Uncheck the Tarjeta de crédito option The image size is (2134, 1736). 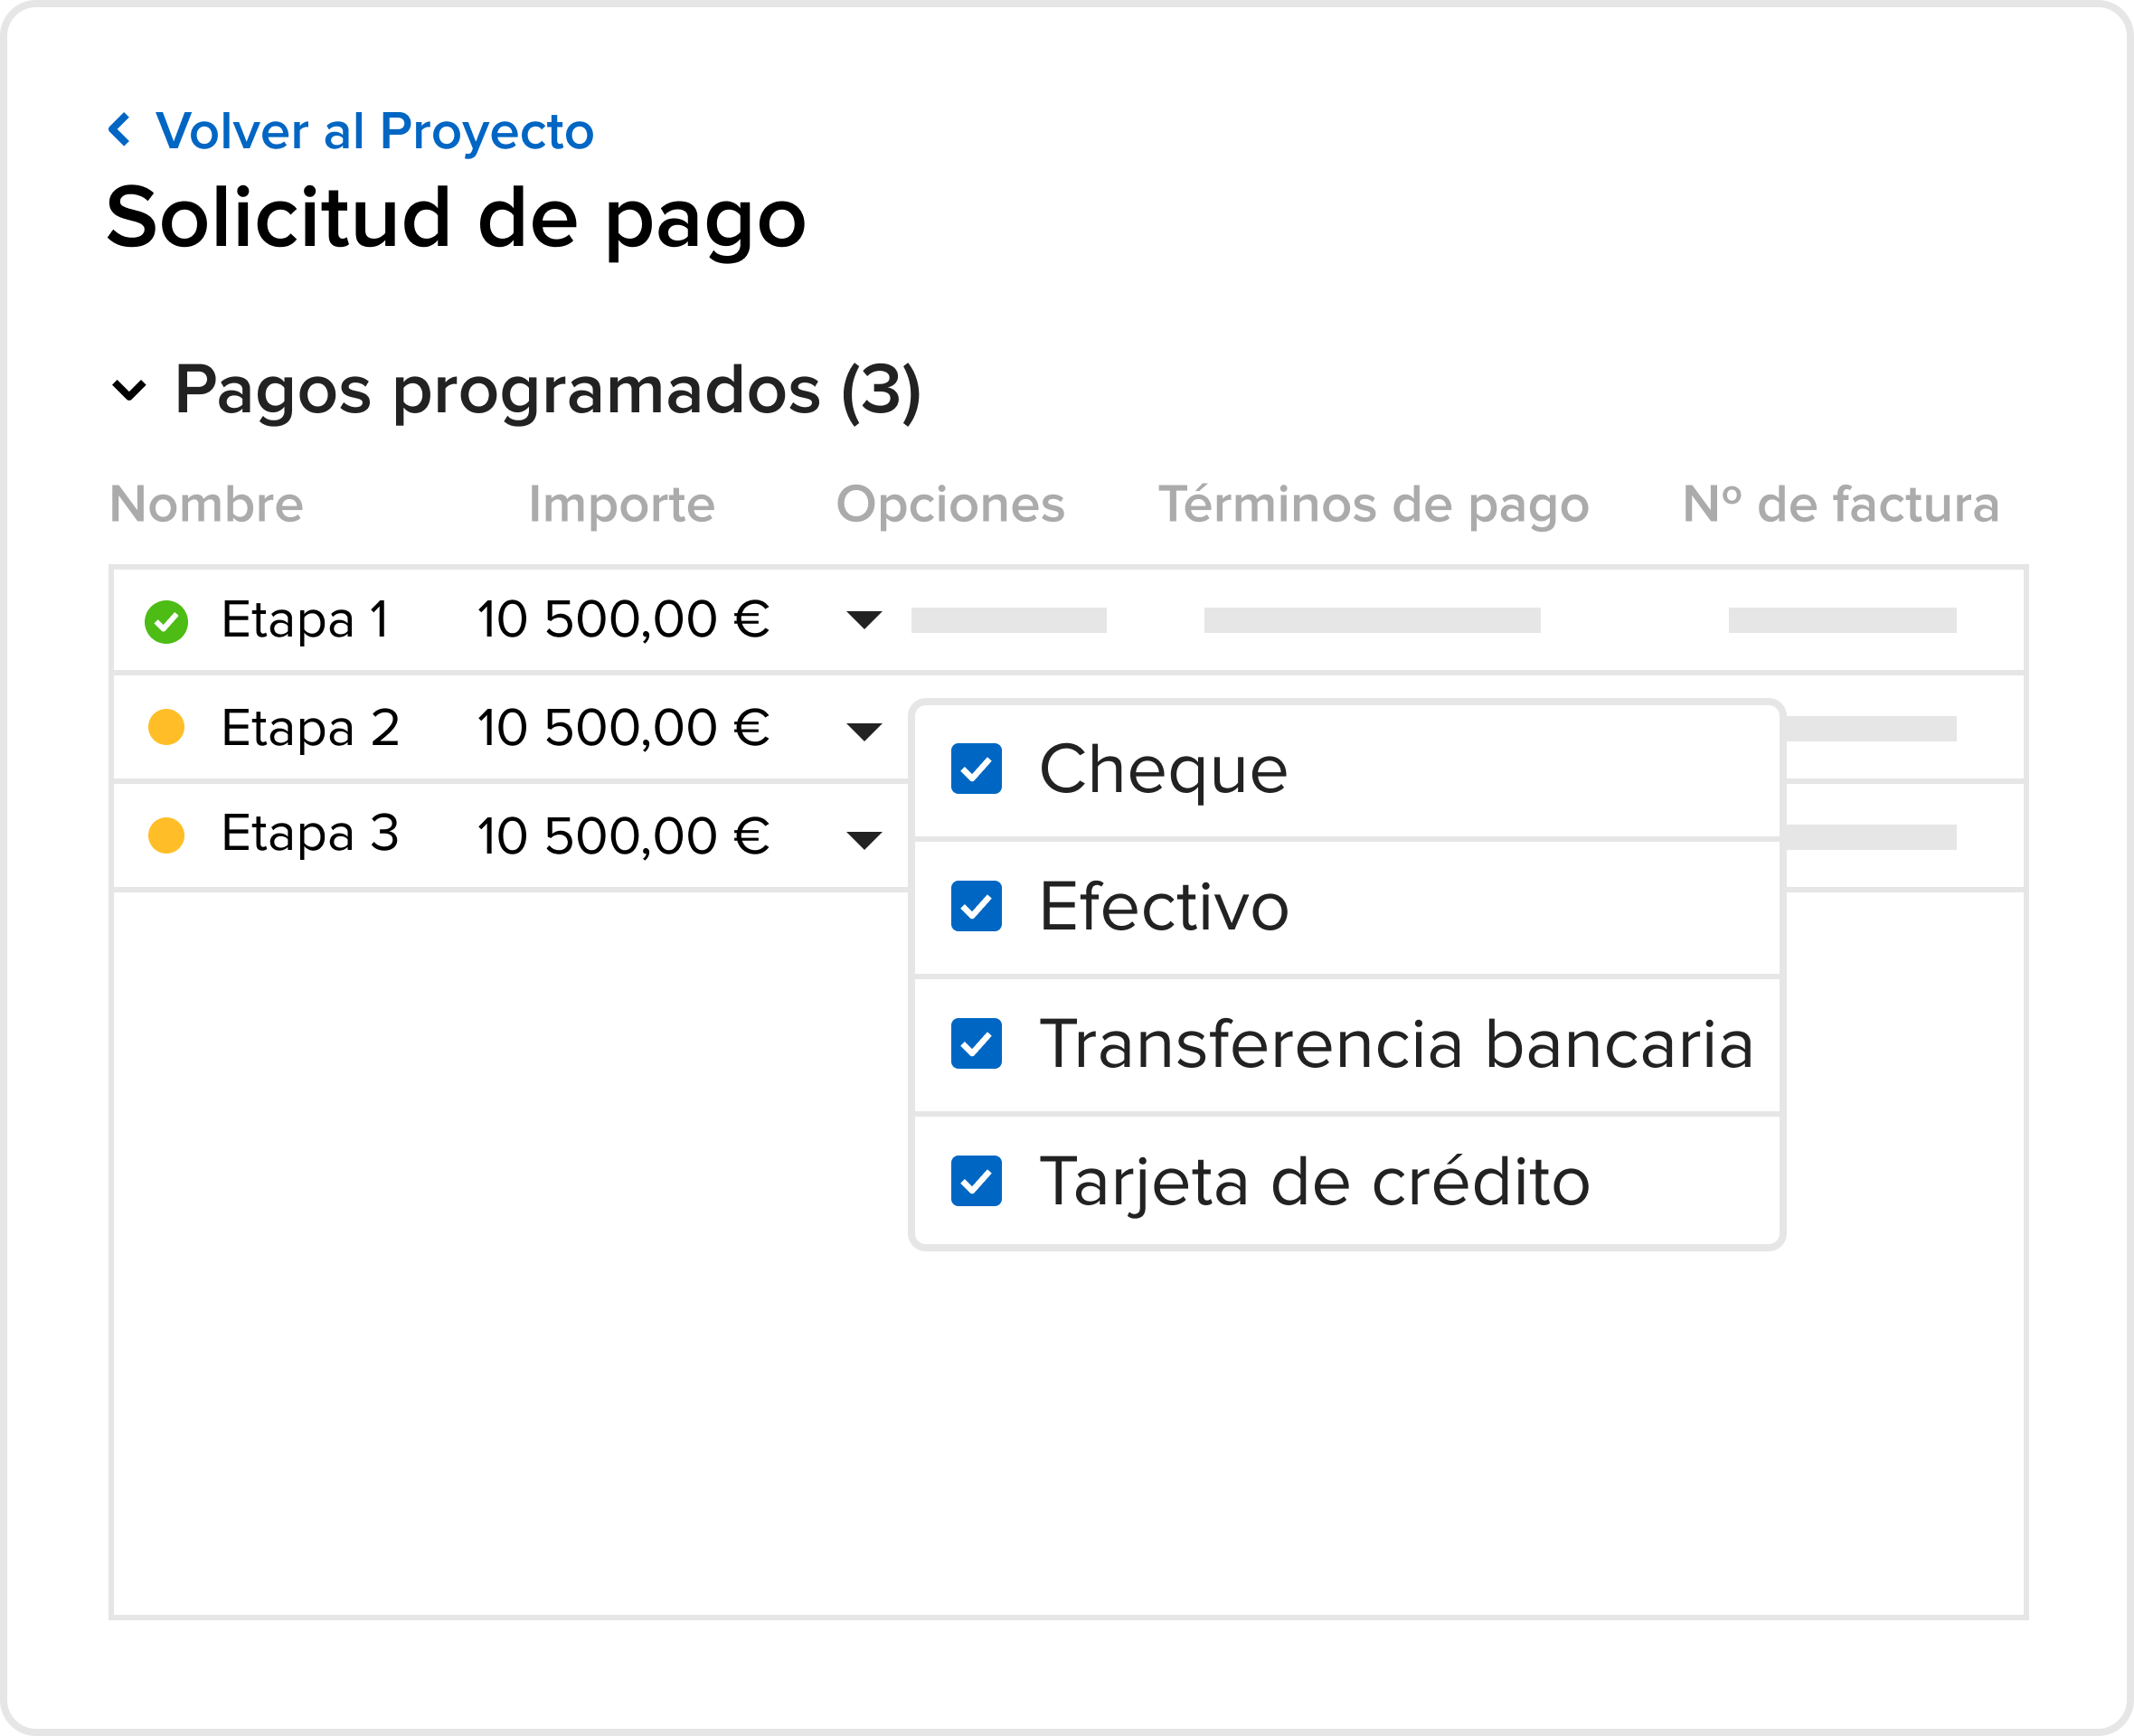tap(976, 1181)
